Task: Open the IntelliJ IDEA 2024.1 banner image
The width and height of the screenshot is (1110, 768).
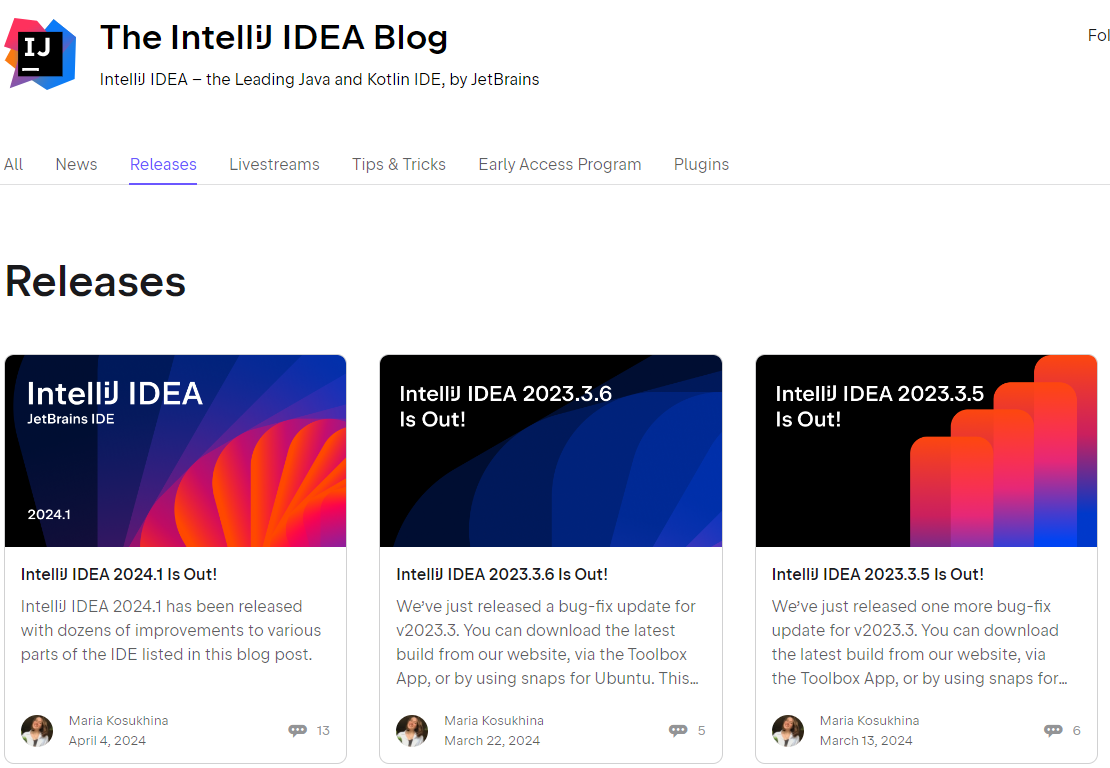Action: 176,451
